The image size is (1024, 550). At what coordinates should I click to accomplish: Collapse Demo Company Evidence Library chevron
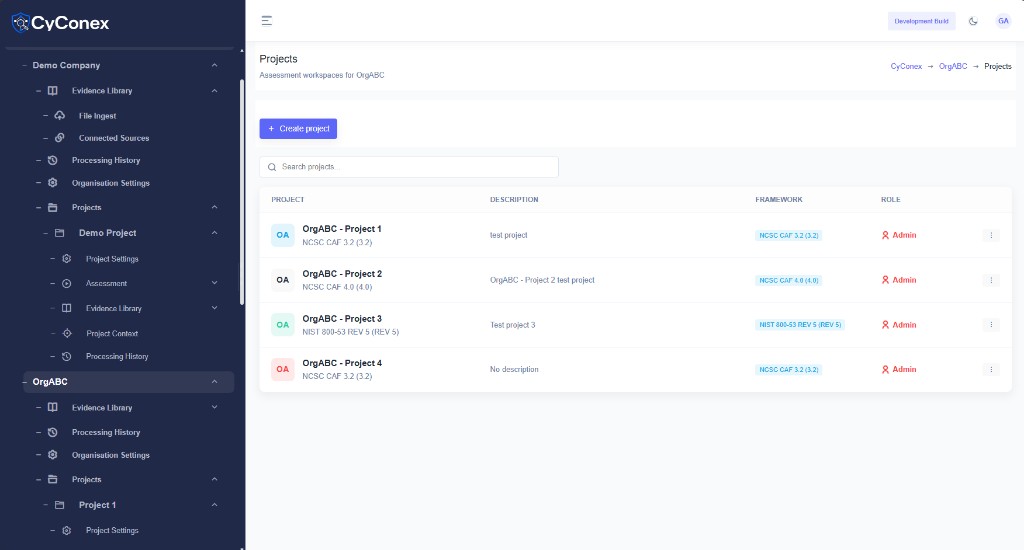[x=214, y=91]
